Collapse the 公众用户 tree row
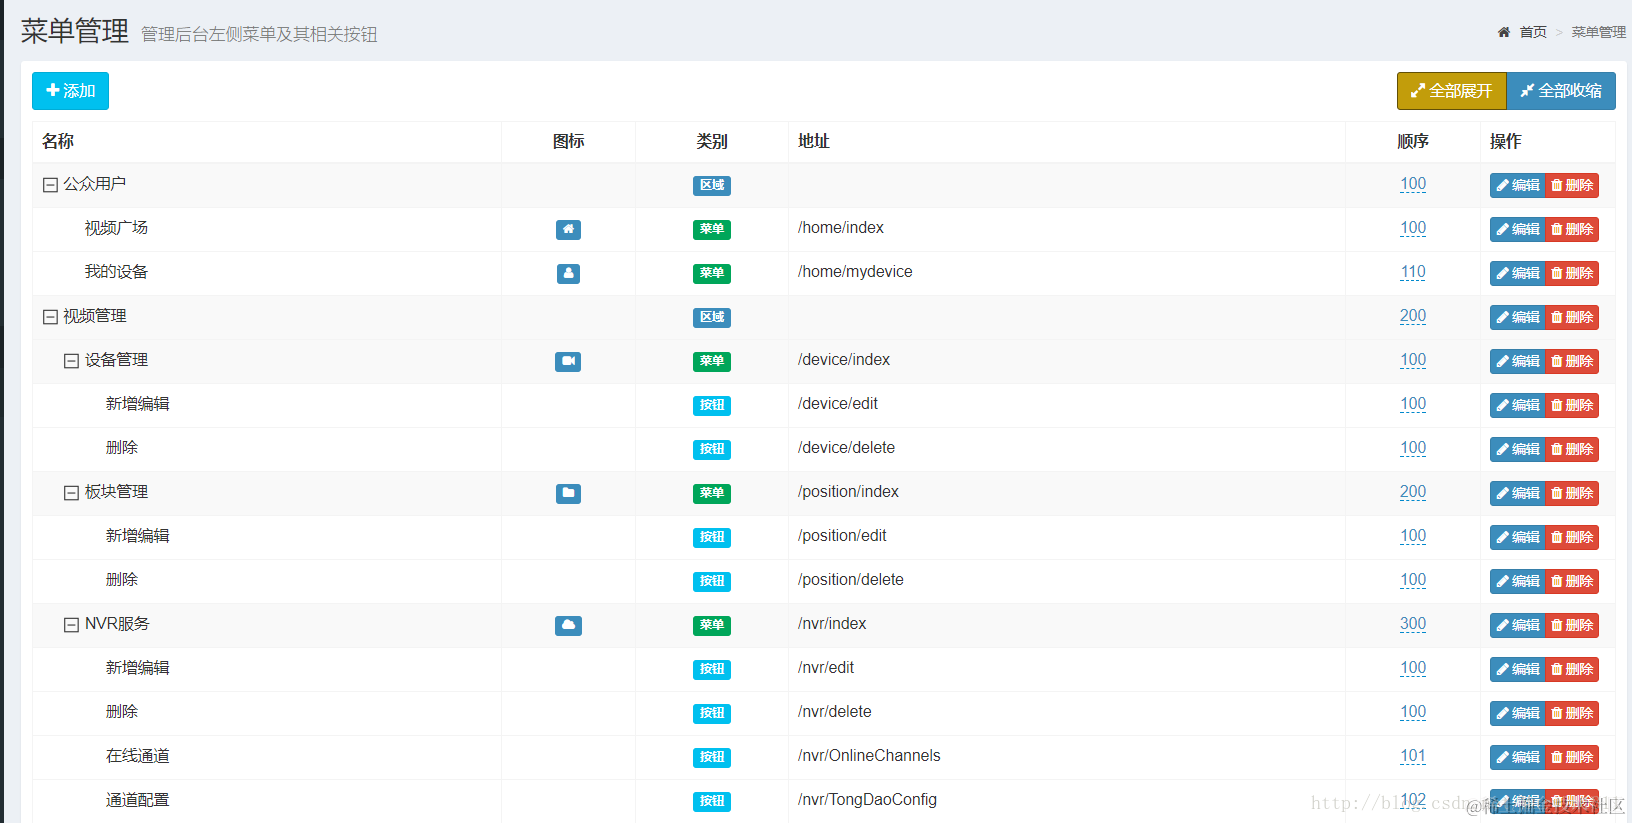 [50, 185]
